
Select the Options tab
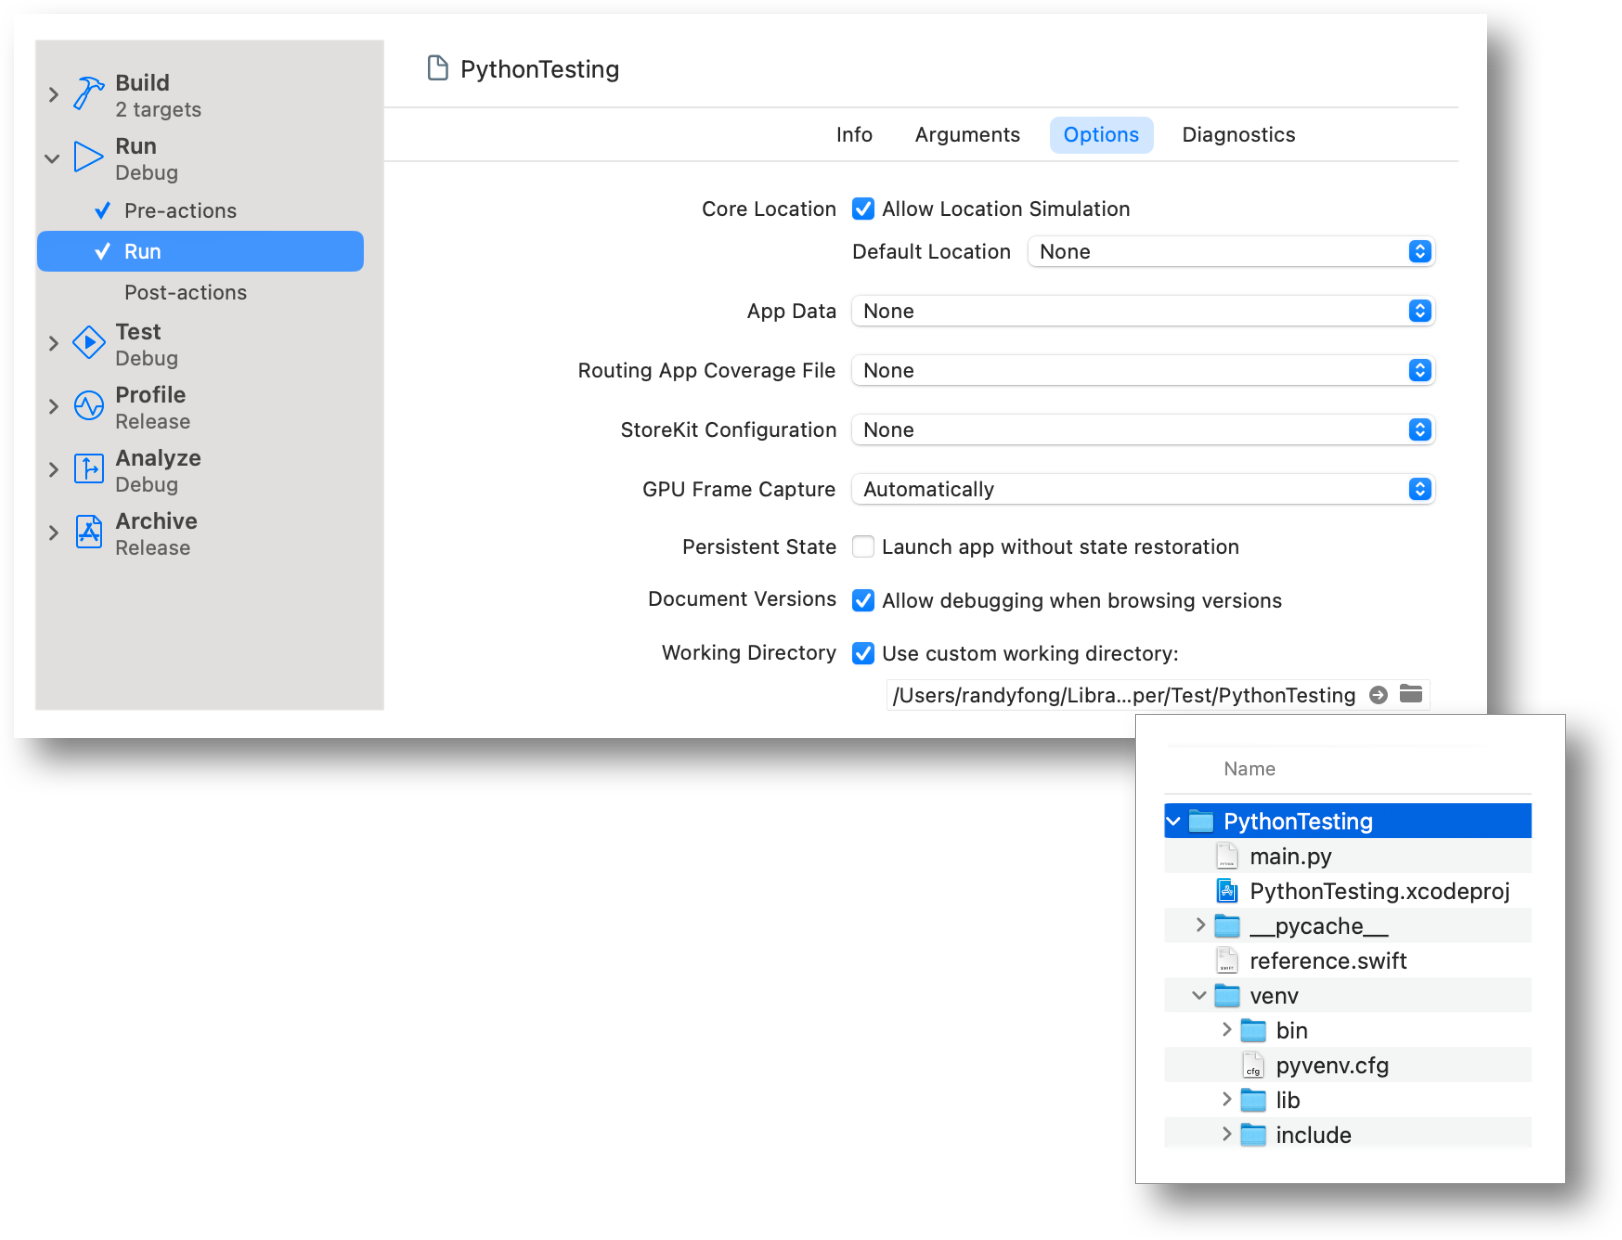[x=1101, y=135]
